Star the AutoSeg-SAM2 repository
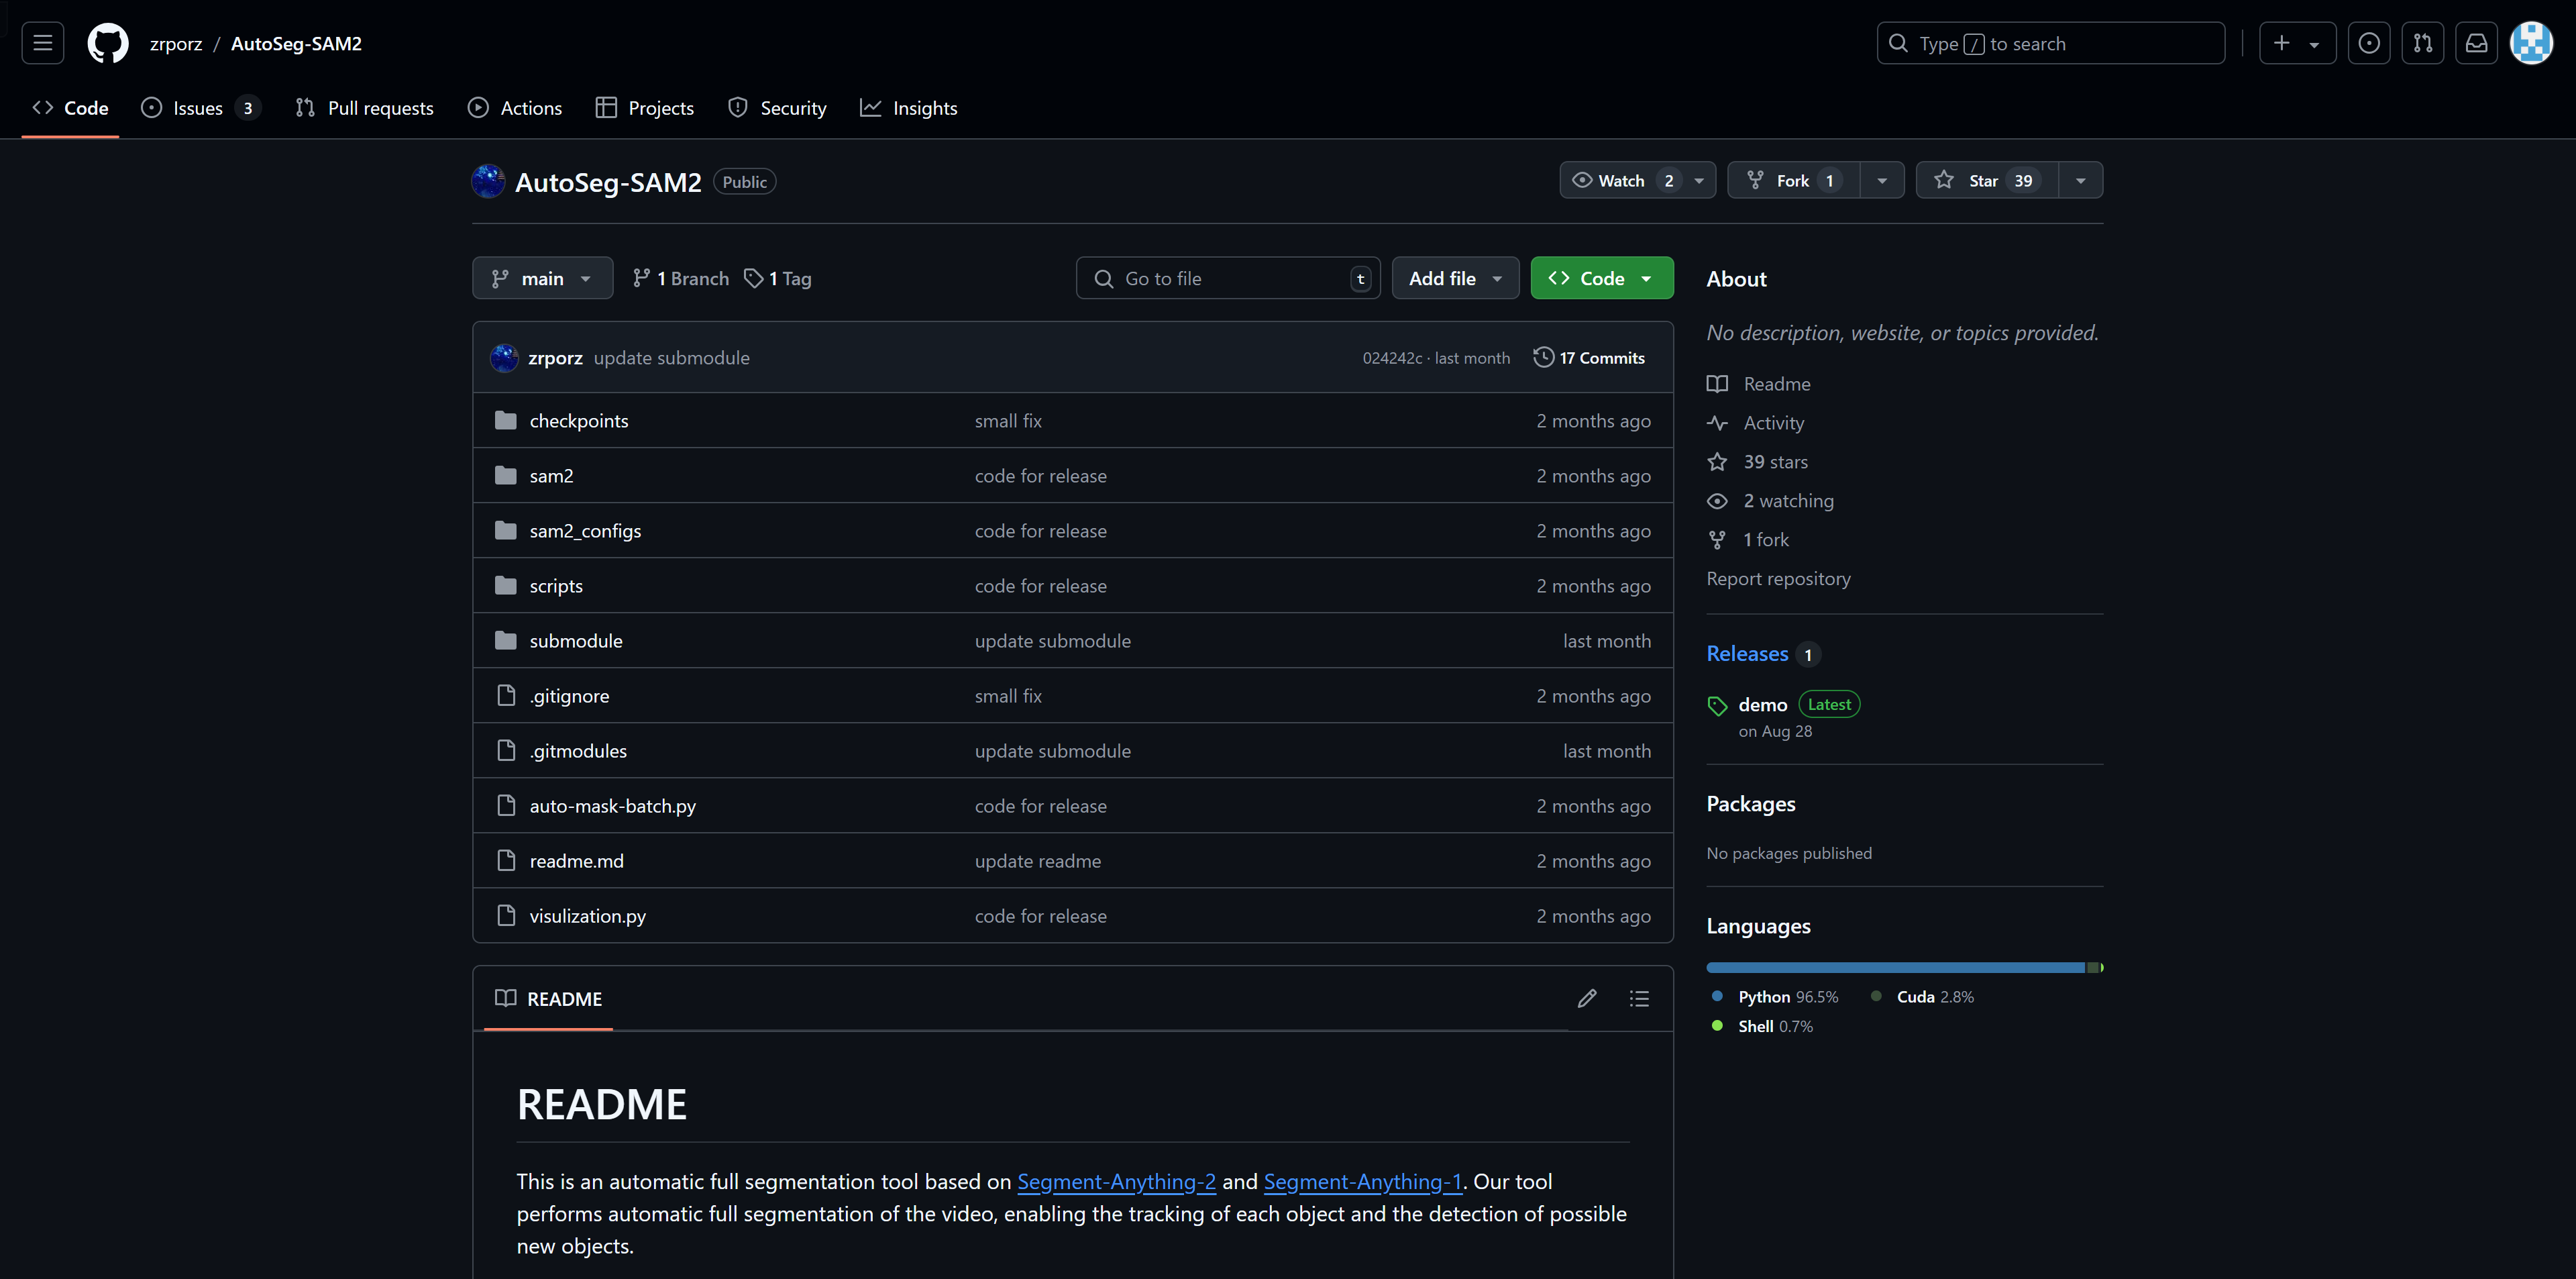This screenshot has width=2576, height=1279. tap(1987, 180)
